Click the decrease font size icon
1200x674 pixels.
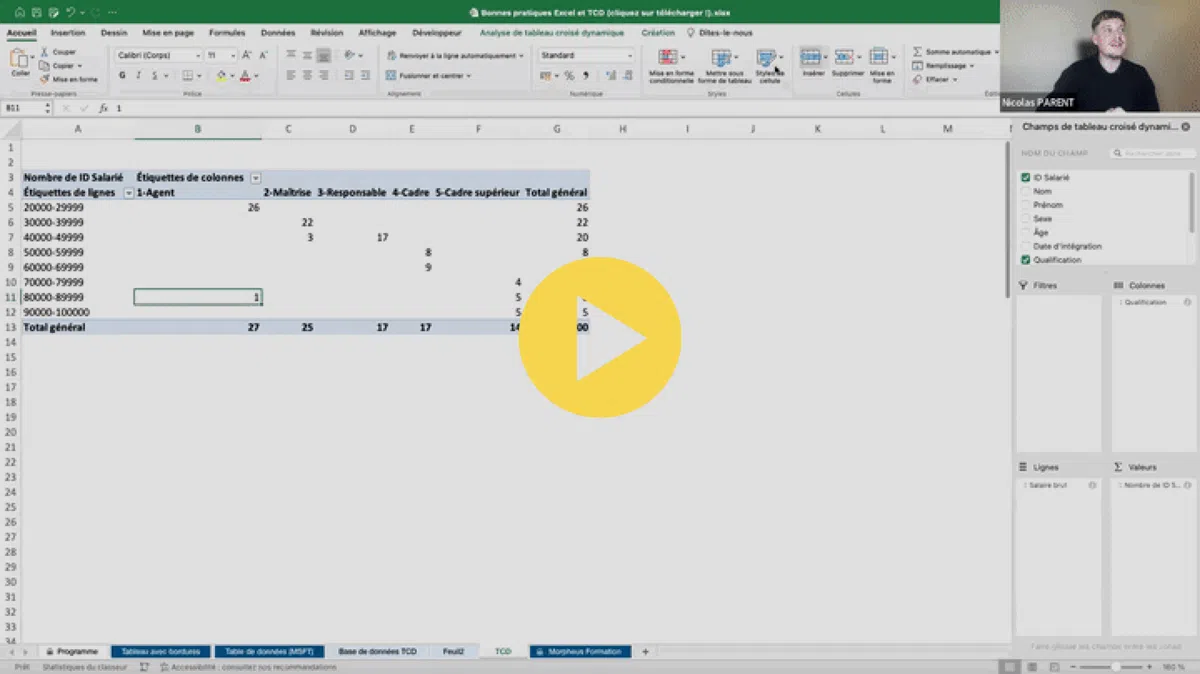[x=261, y=55]
